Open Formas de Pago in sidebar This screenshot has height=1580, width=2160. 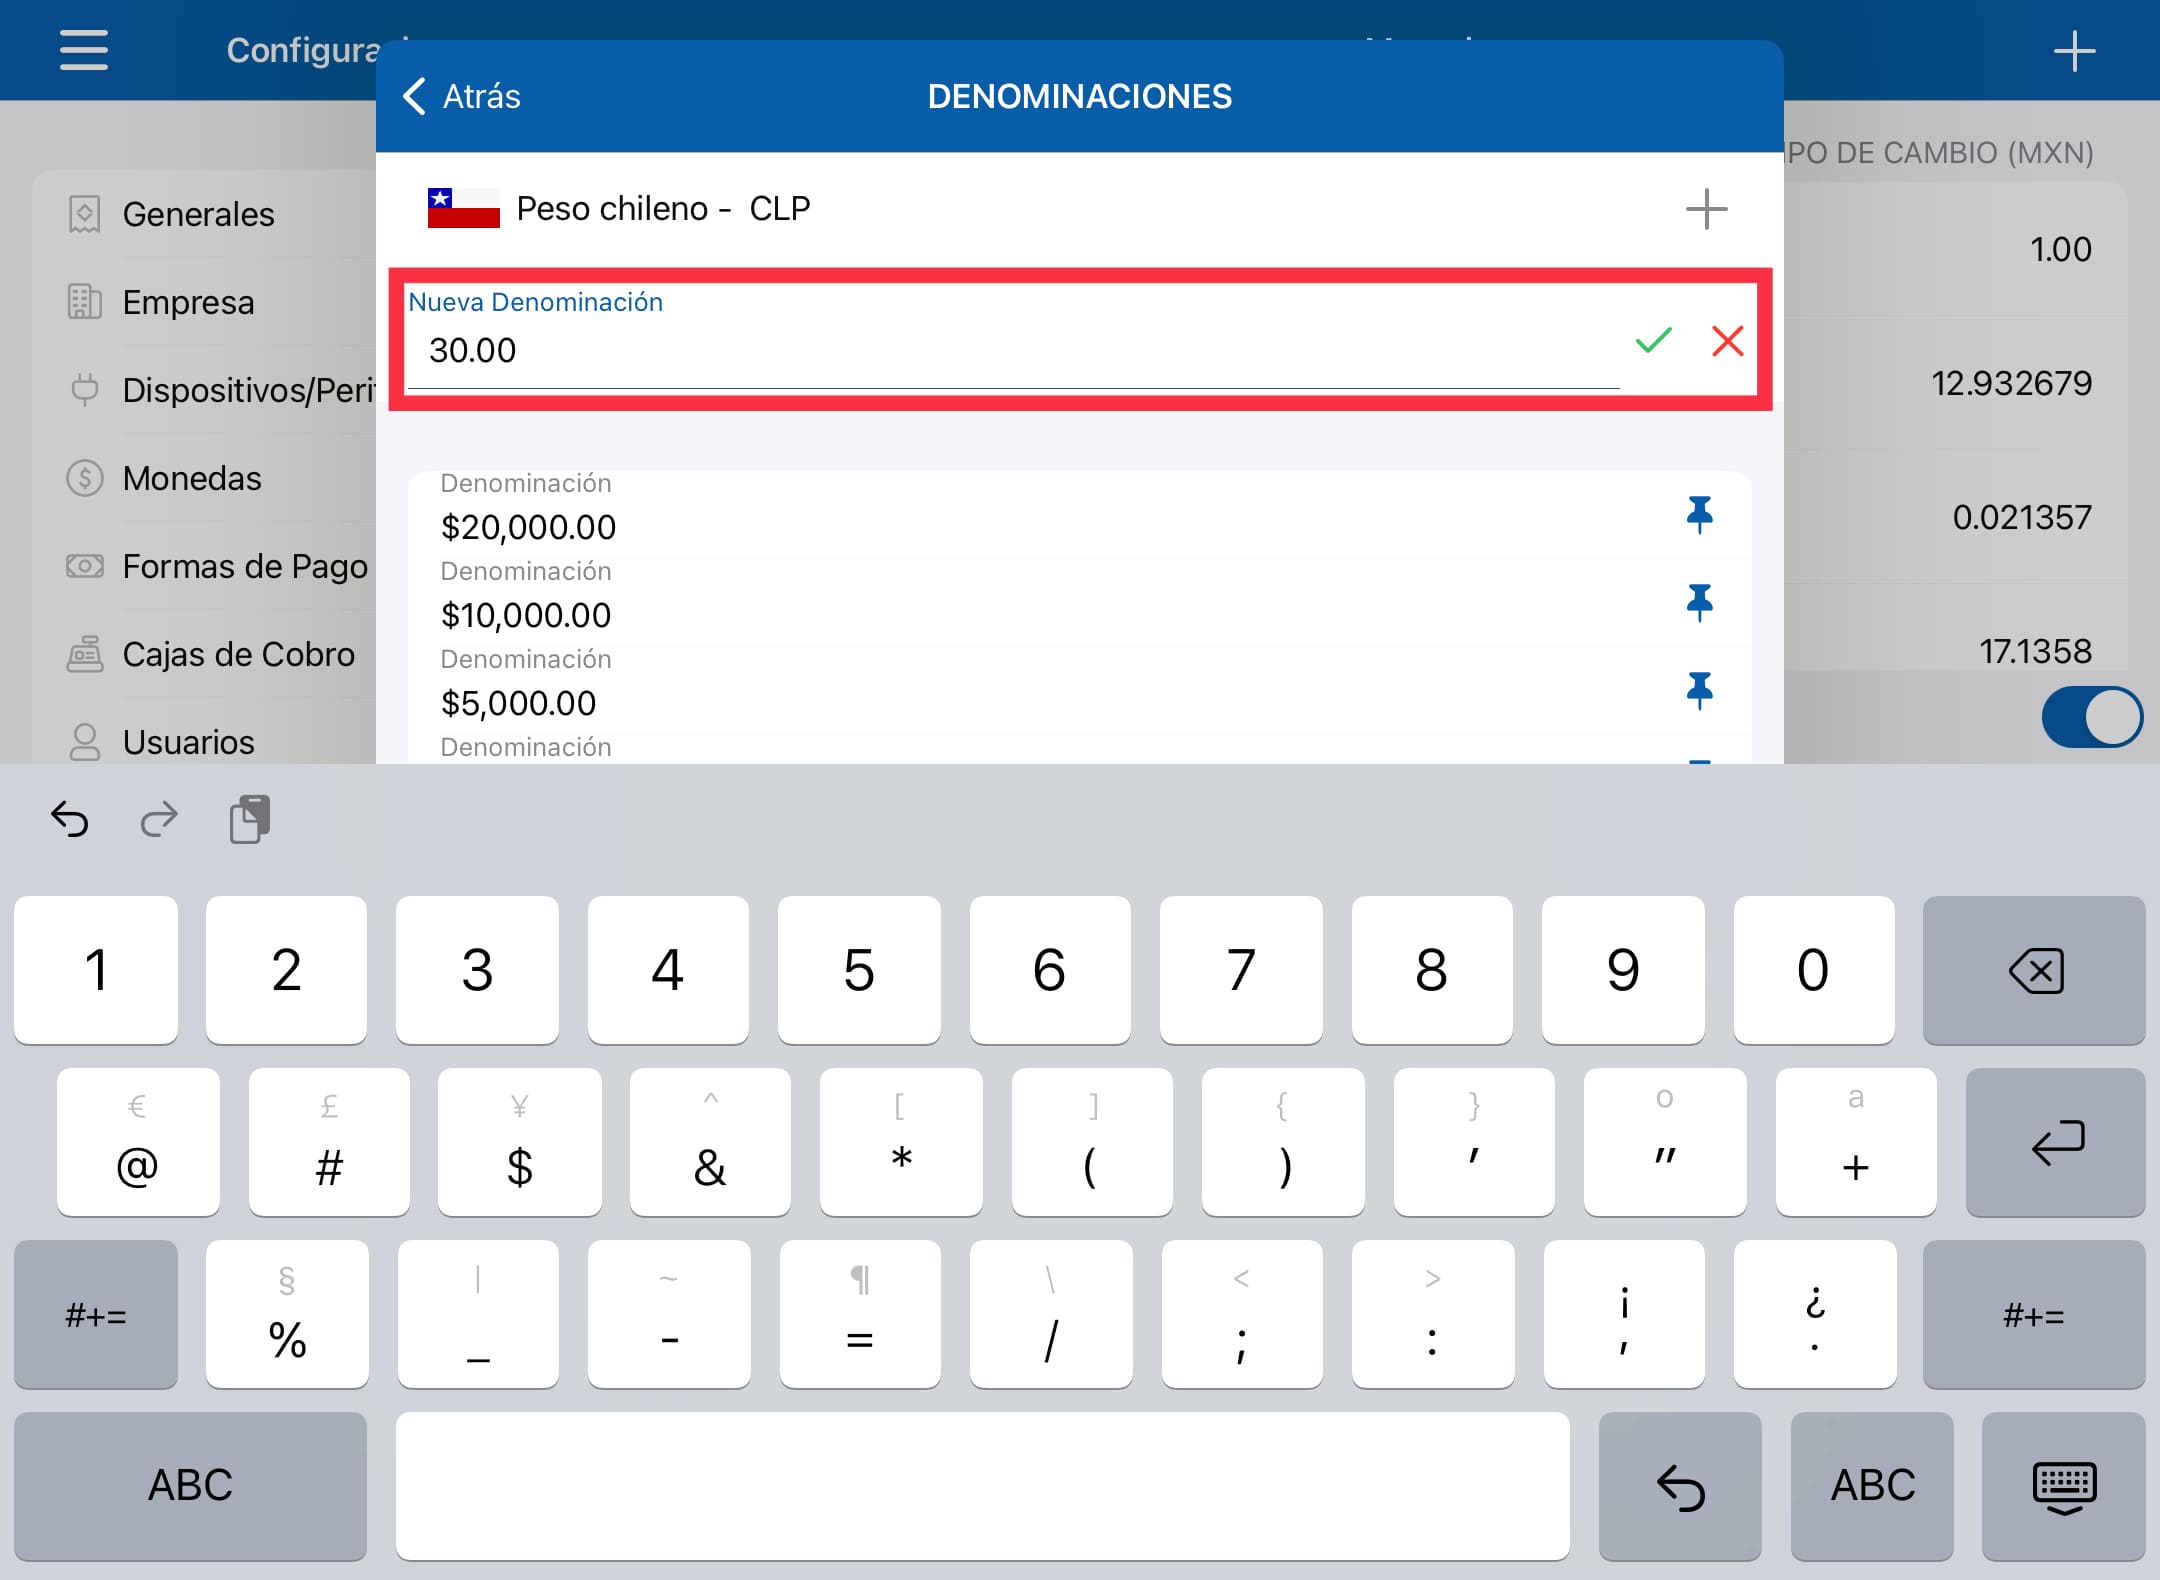pos(204,566)
